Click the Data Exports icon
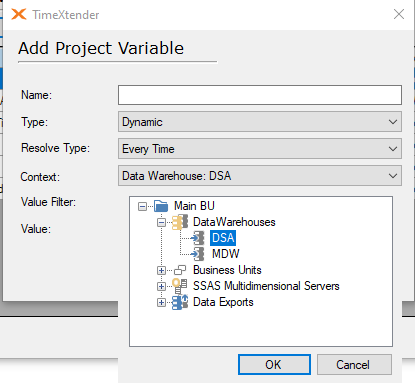The width and height of the screenshot is (415, 383). coord(180,302)
